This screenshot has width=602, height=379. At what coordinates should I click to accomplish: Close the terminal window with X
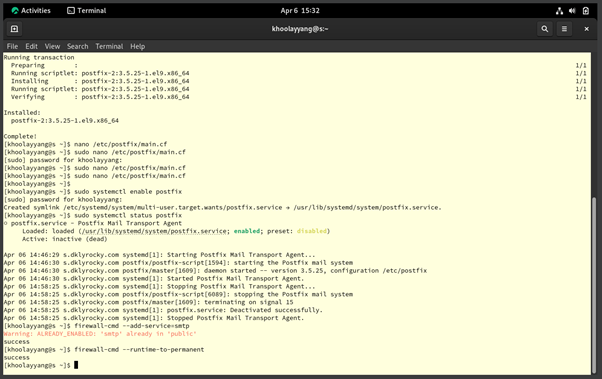point(586,29)
